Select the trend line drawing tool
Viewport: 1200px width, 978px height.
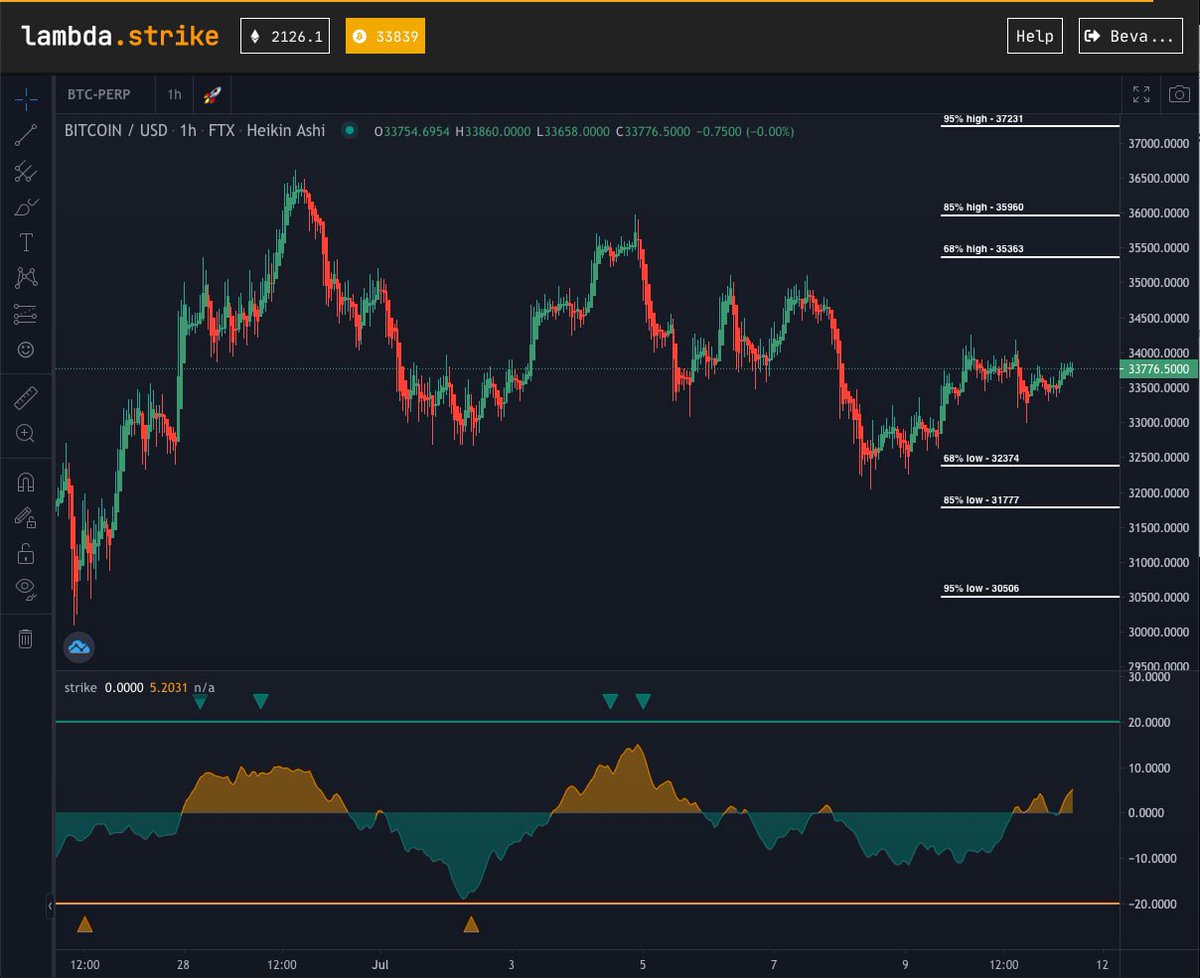[x=26, y=136]
